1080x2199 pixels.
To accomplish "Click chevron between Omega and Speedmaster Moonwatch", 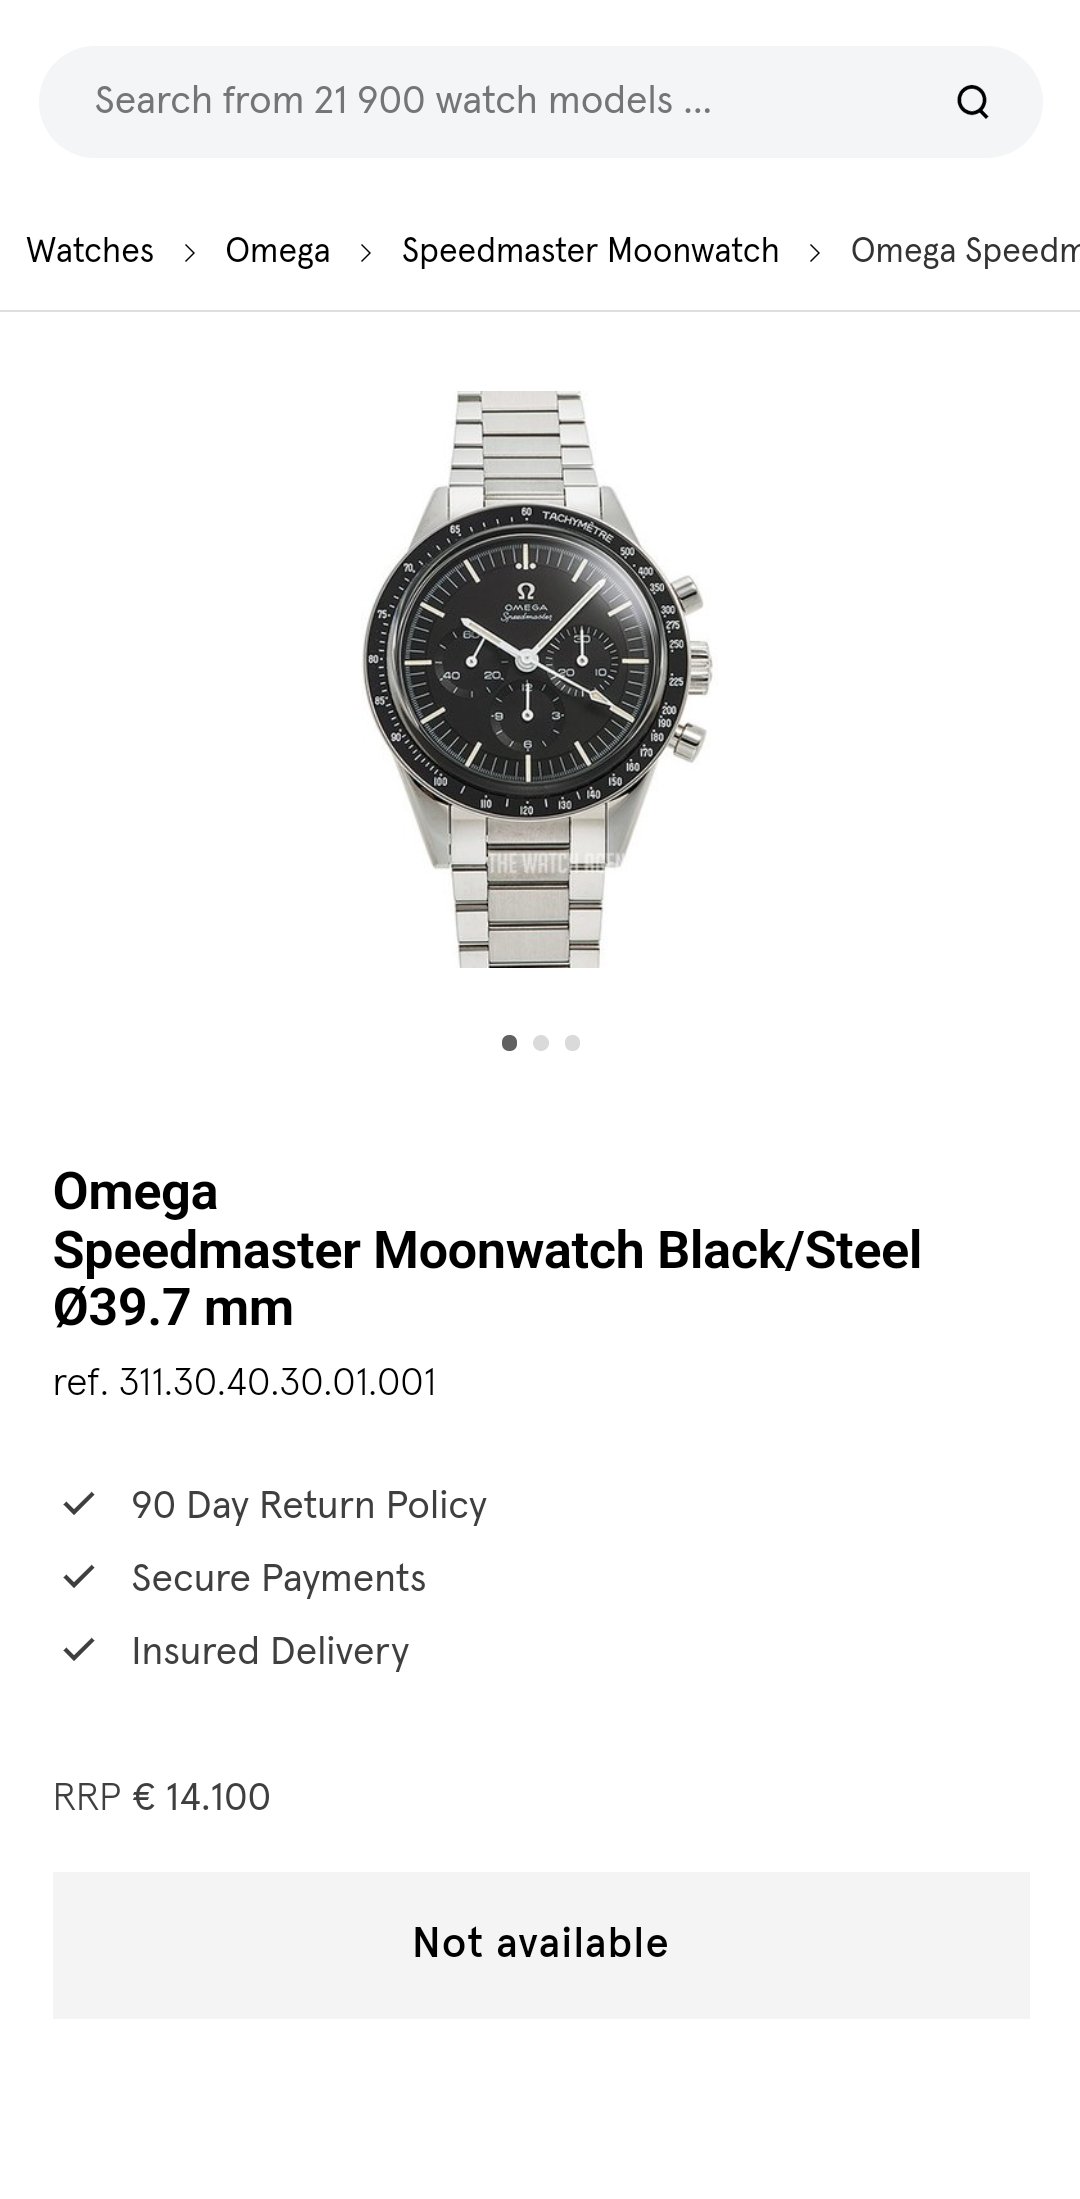I will click(366, 252).
